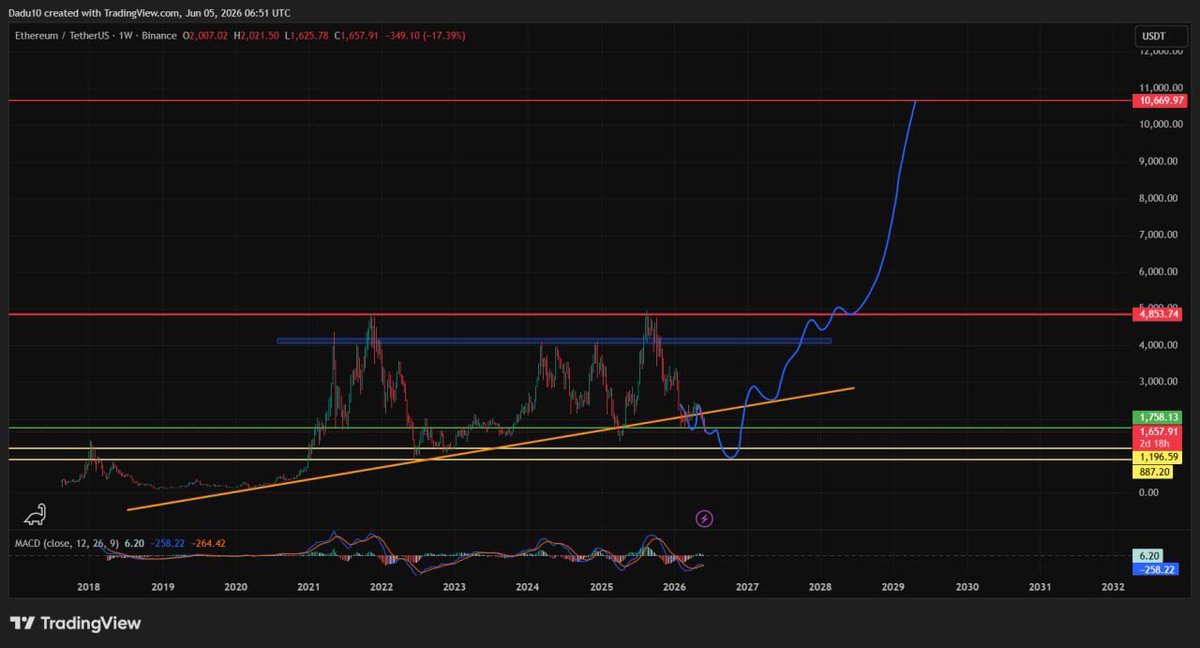
Task: Click the 6,000.00 price axis label
Action: 1156,271
